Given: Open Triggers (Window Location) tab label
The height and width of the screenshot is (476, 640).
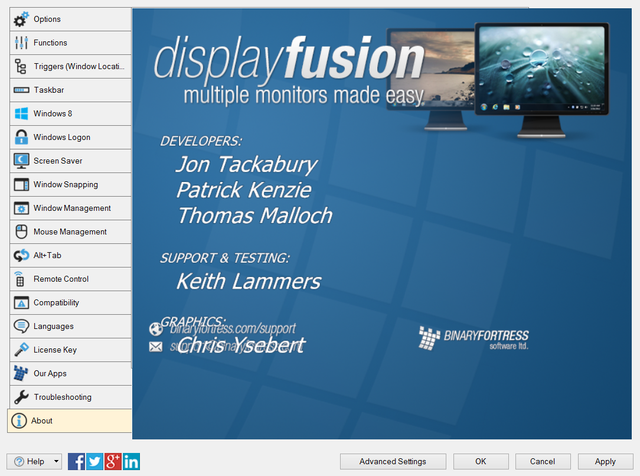Looking at the screenshot, I should (79, 66).
